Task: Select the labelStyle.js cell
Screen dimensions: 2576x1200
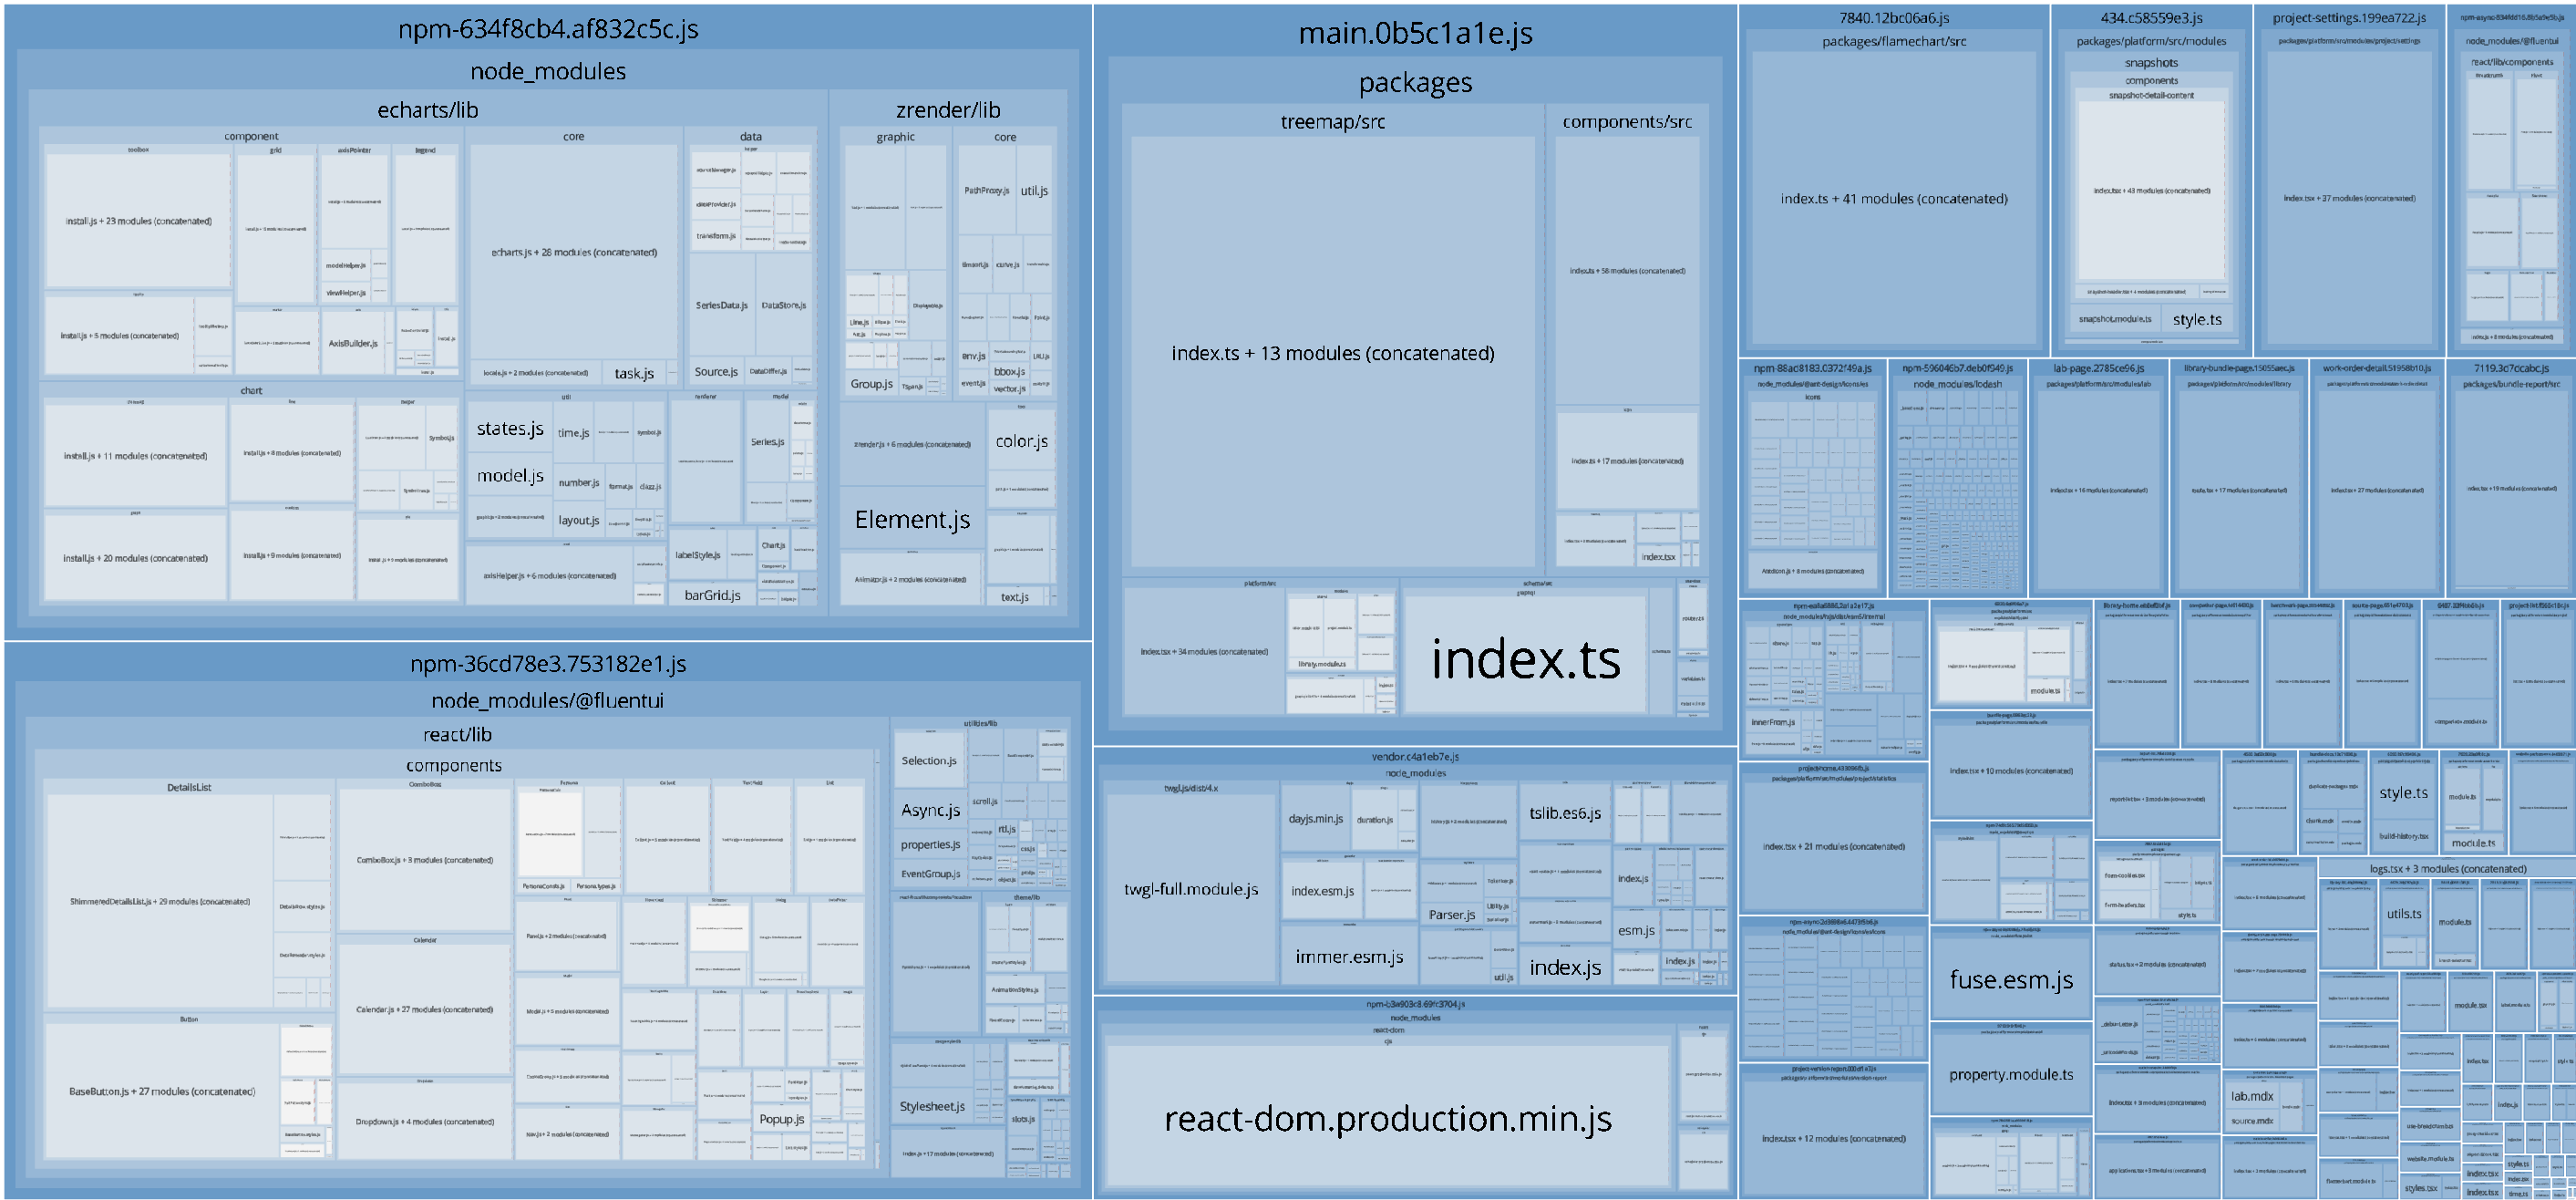Action: coord(697,555)
